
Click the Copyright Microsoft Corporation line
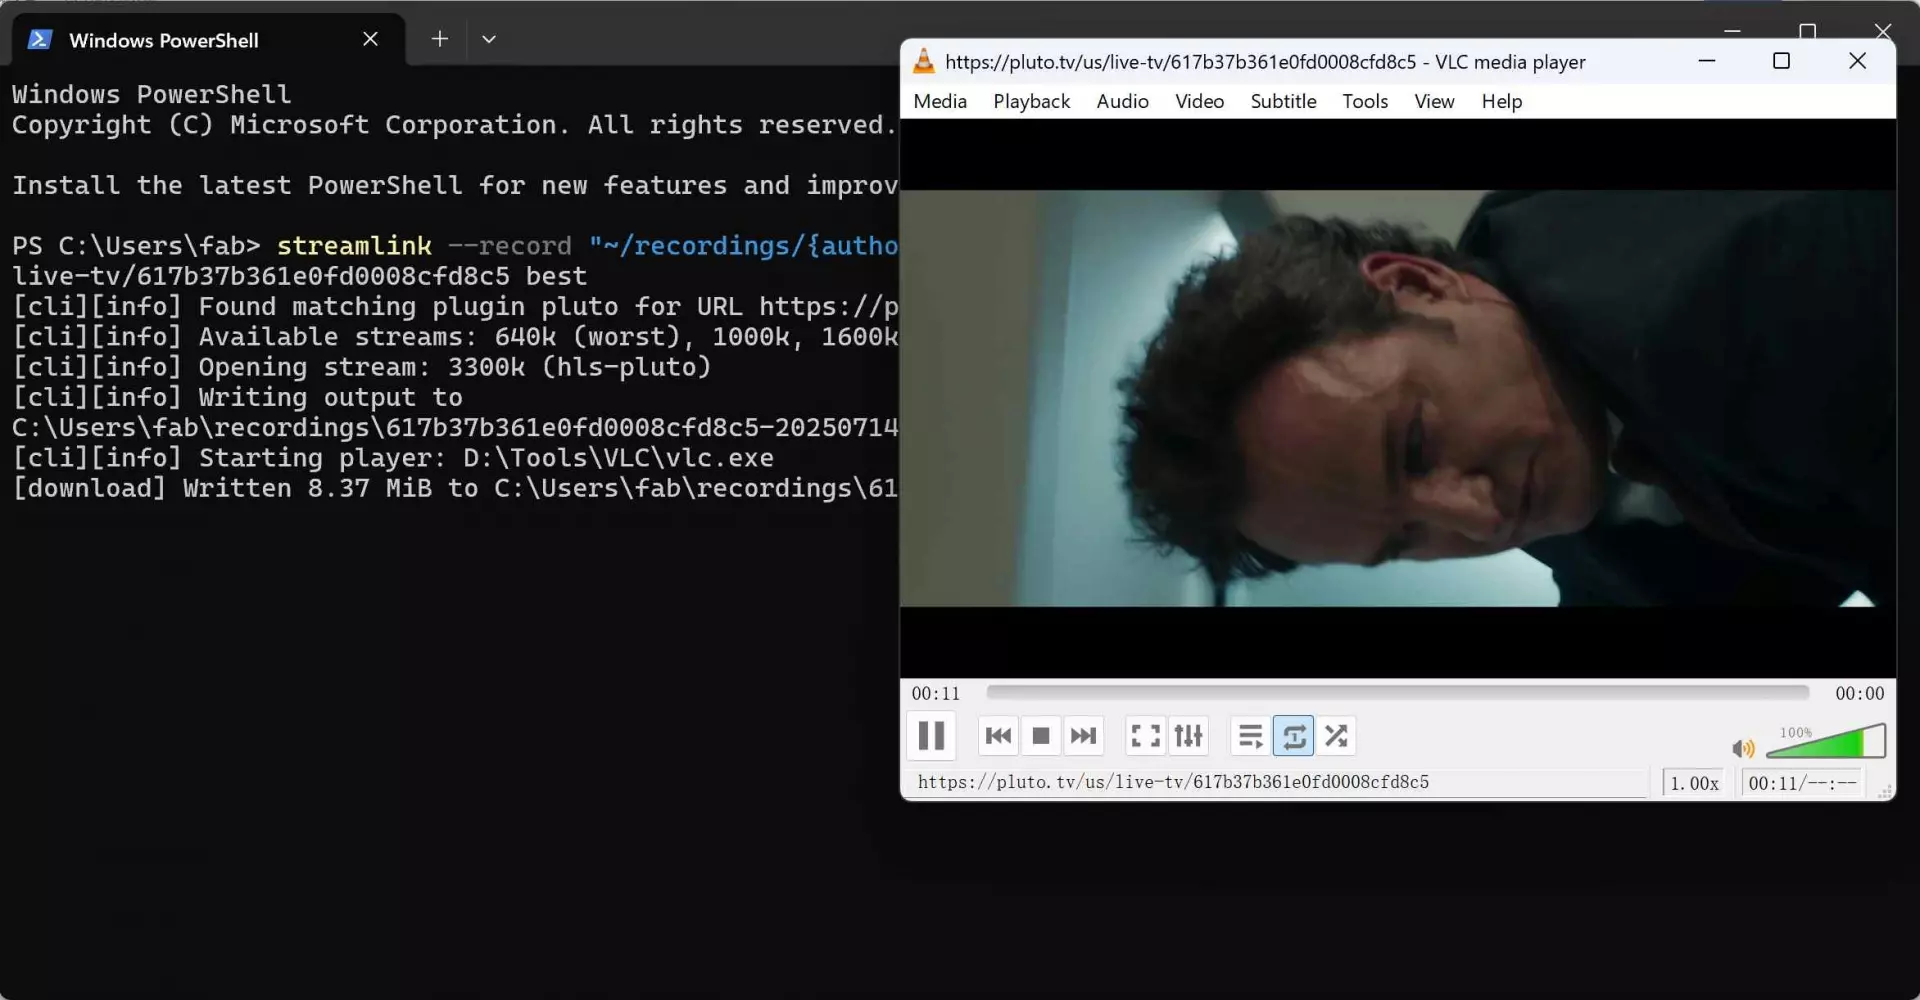click(453, 125)
